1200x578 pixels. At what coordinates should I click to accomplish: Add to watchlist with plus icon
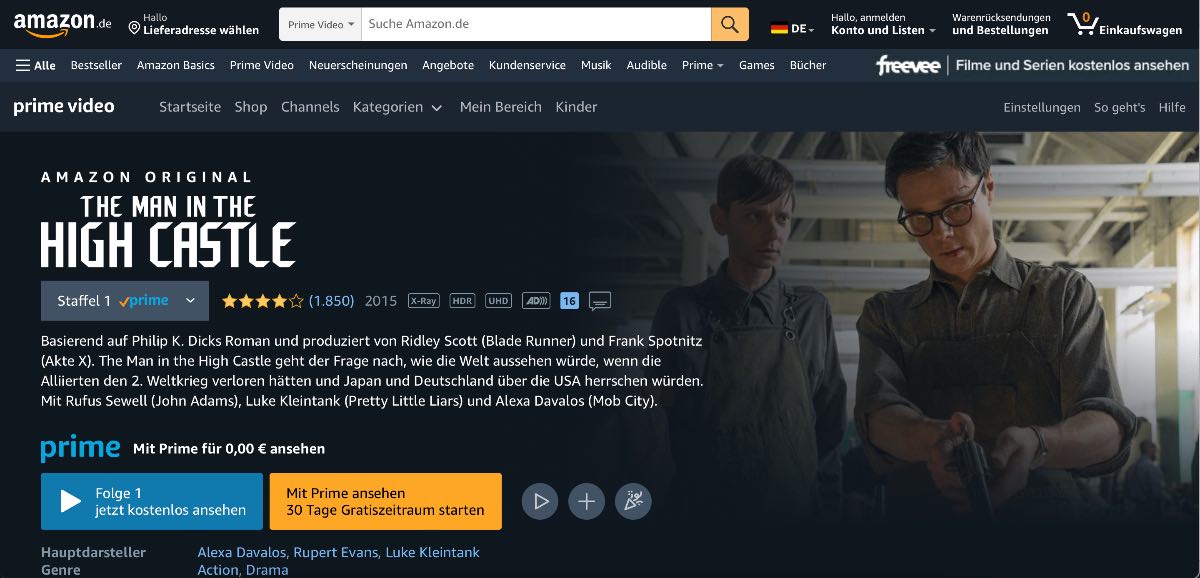[587, 502]
